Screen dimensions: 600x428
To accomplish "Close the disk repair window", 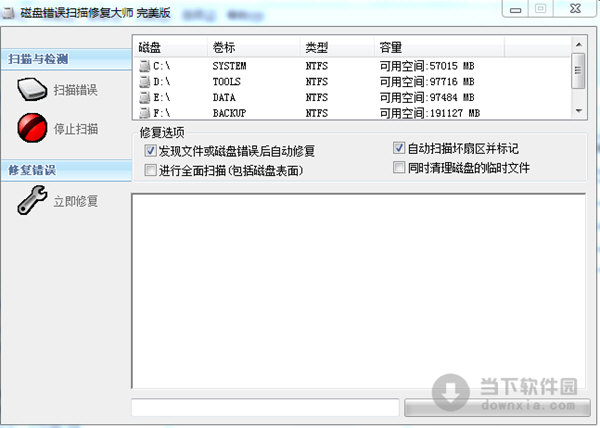I will click(575, 9).
